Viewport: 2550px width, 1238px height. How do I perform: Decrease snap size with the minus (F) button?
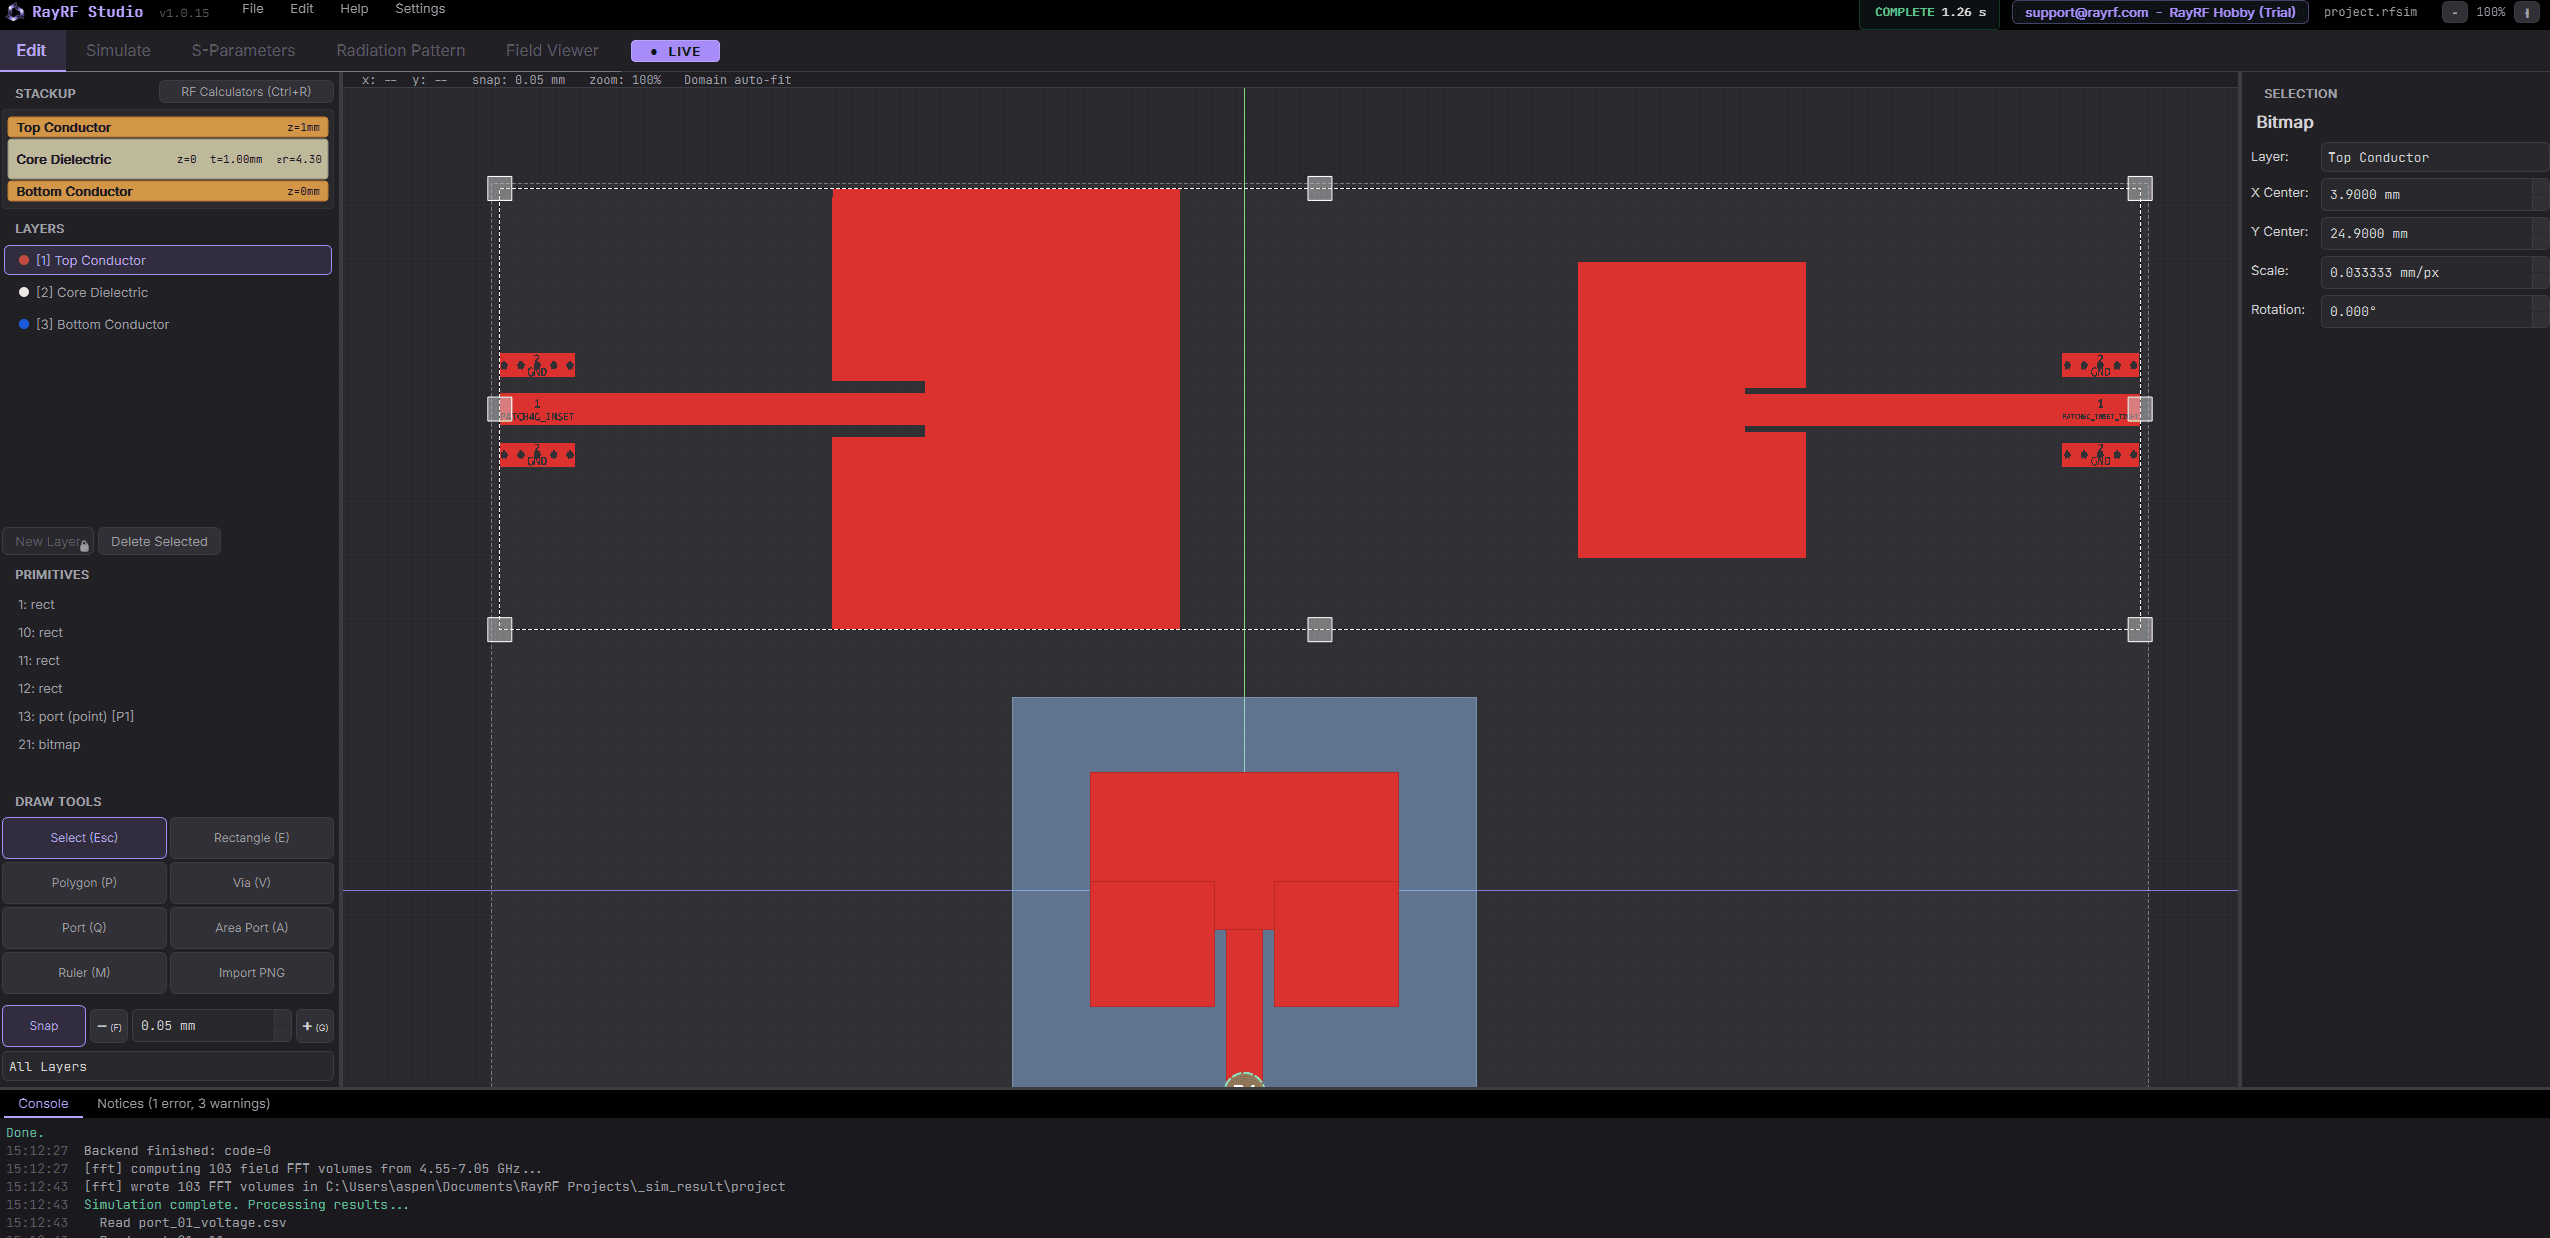point(109,1026)
